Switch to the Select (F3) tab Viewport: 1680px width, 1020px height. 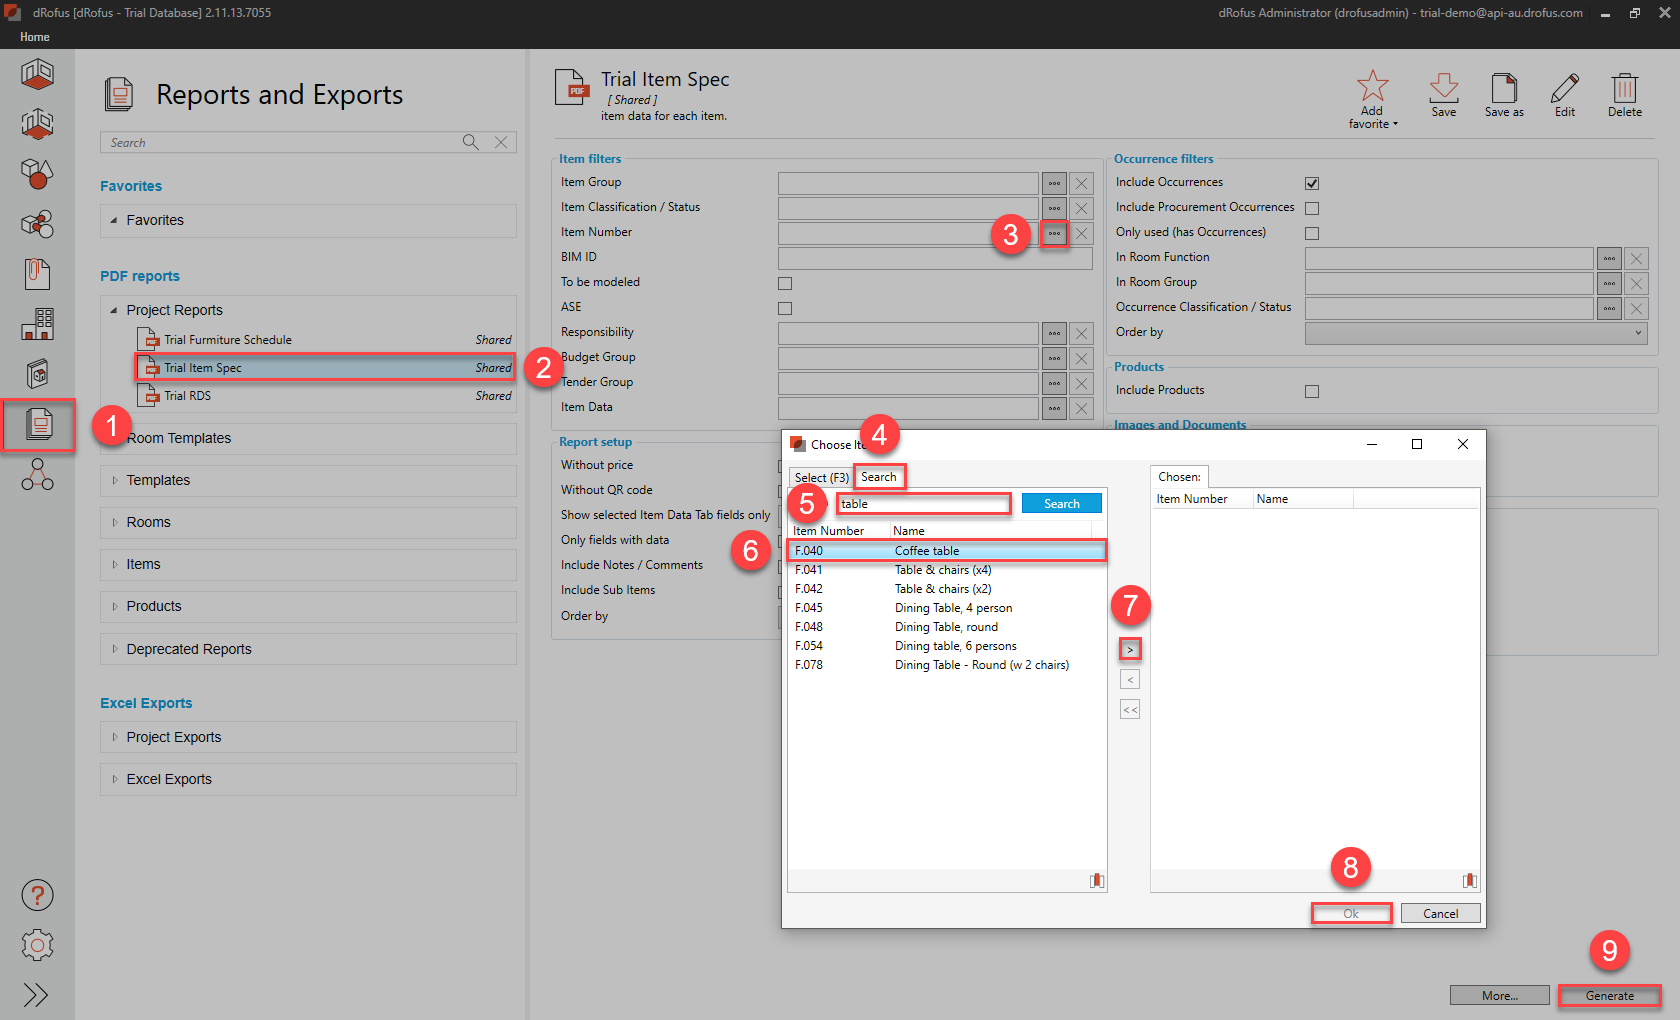[x=821, y=478]
